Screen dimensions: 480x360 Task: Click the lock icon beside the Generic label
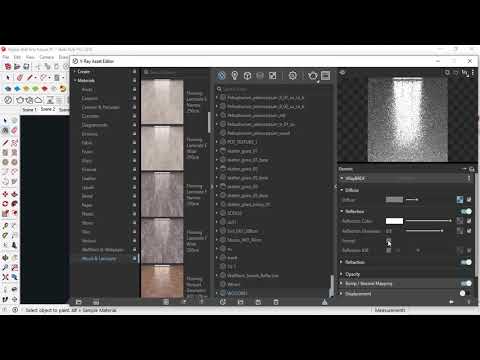click(x=472, y=169)
